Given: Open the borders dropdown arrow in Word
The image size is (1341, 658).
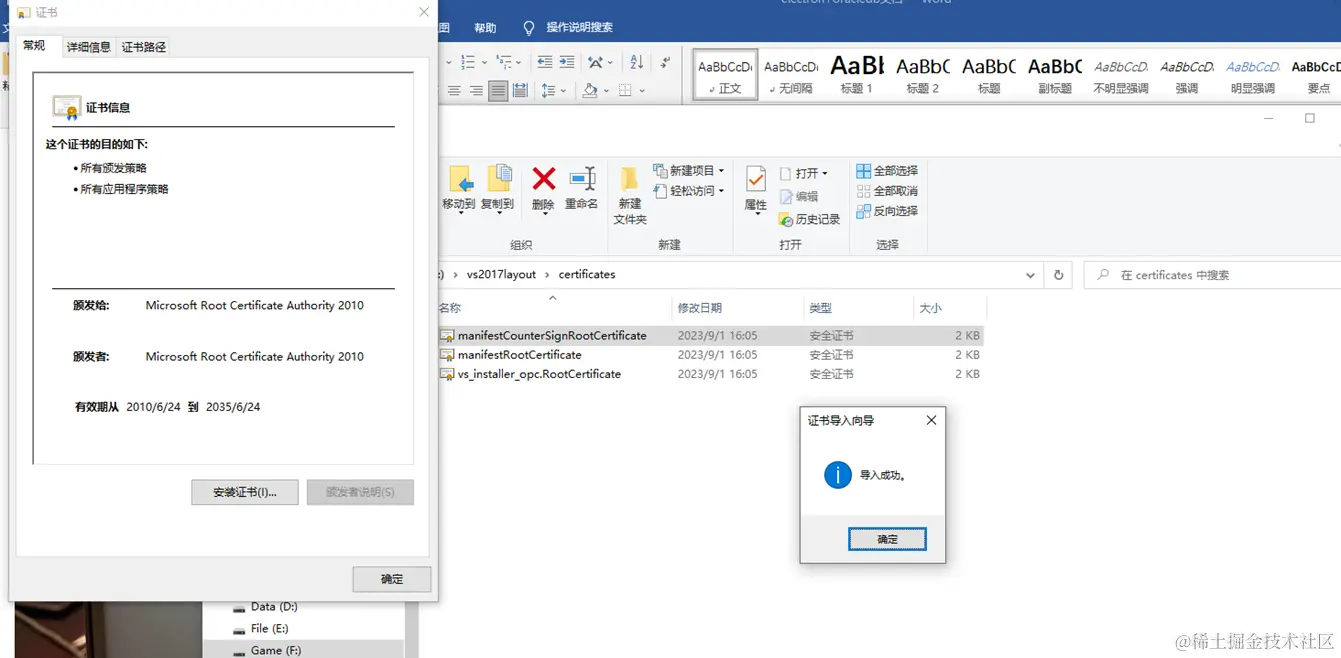Looking at the screenshot, I should tap(641, 91).
